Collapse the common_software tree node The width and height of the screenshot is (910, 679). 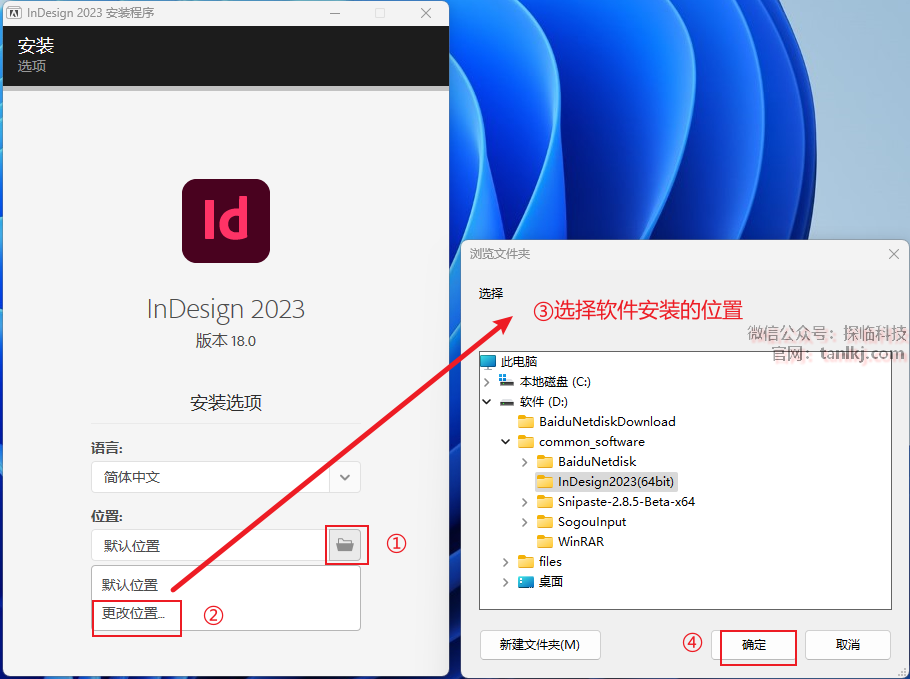505,442
